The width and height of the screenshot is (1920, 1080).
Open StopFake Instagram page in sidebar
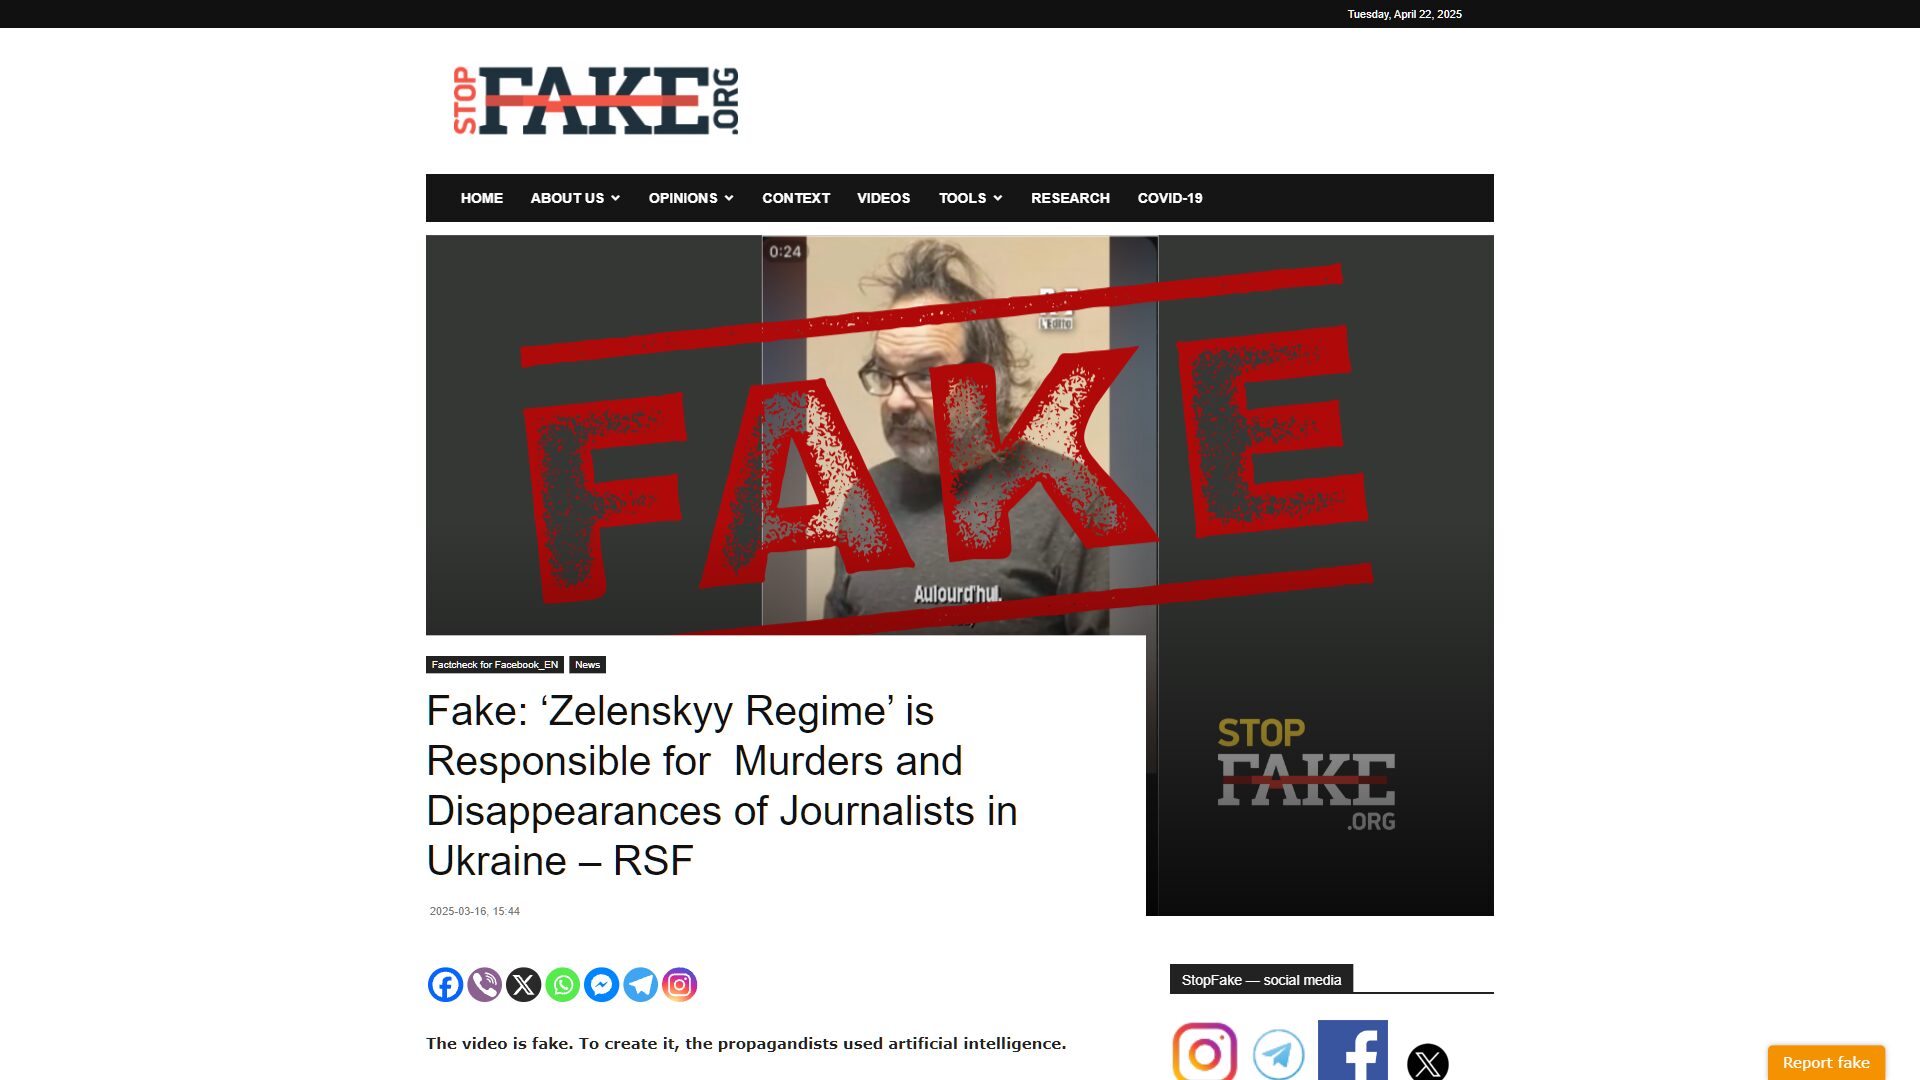(1205, 1052)
